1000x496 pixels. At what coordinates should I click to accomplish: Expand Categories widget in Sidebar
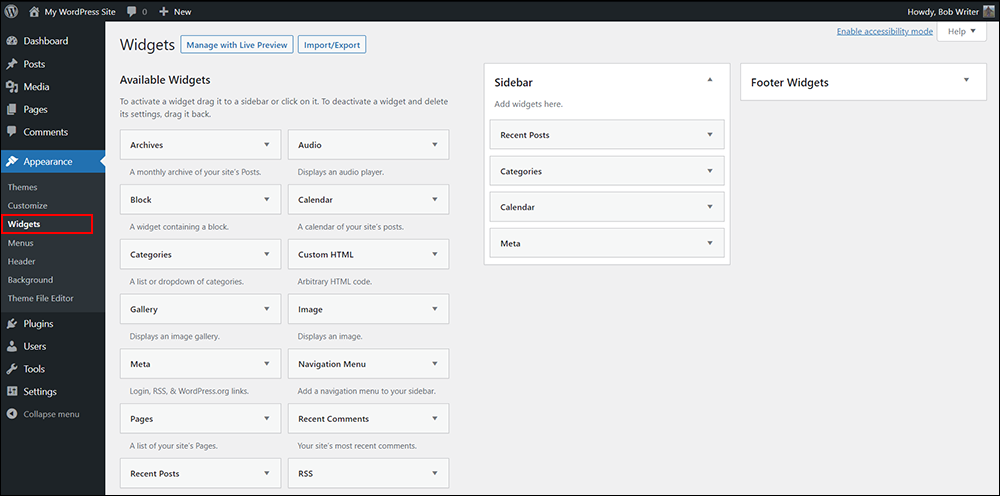tap(709, 171)
